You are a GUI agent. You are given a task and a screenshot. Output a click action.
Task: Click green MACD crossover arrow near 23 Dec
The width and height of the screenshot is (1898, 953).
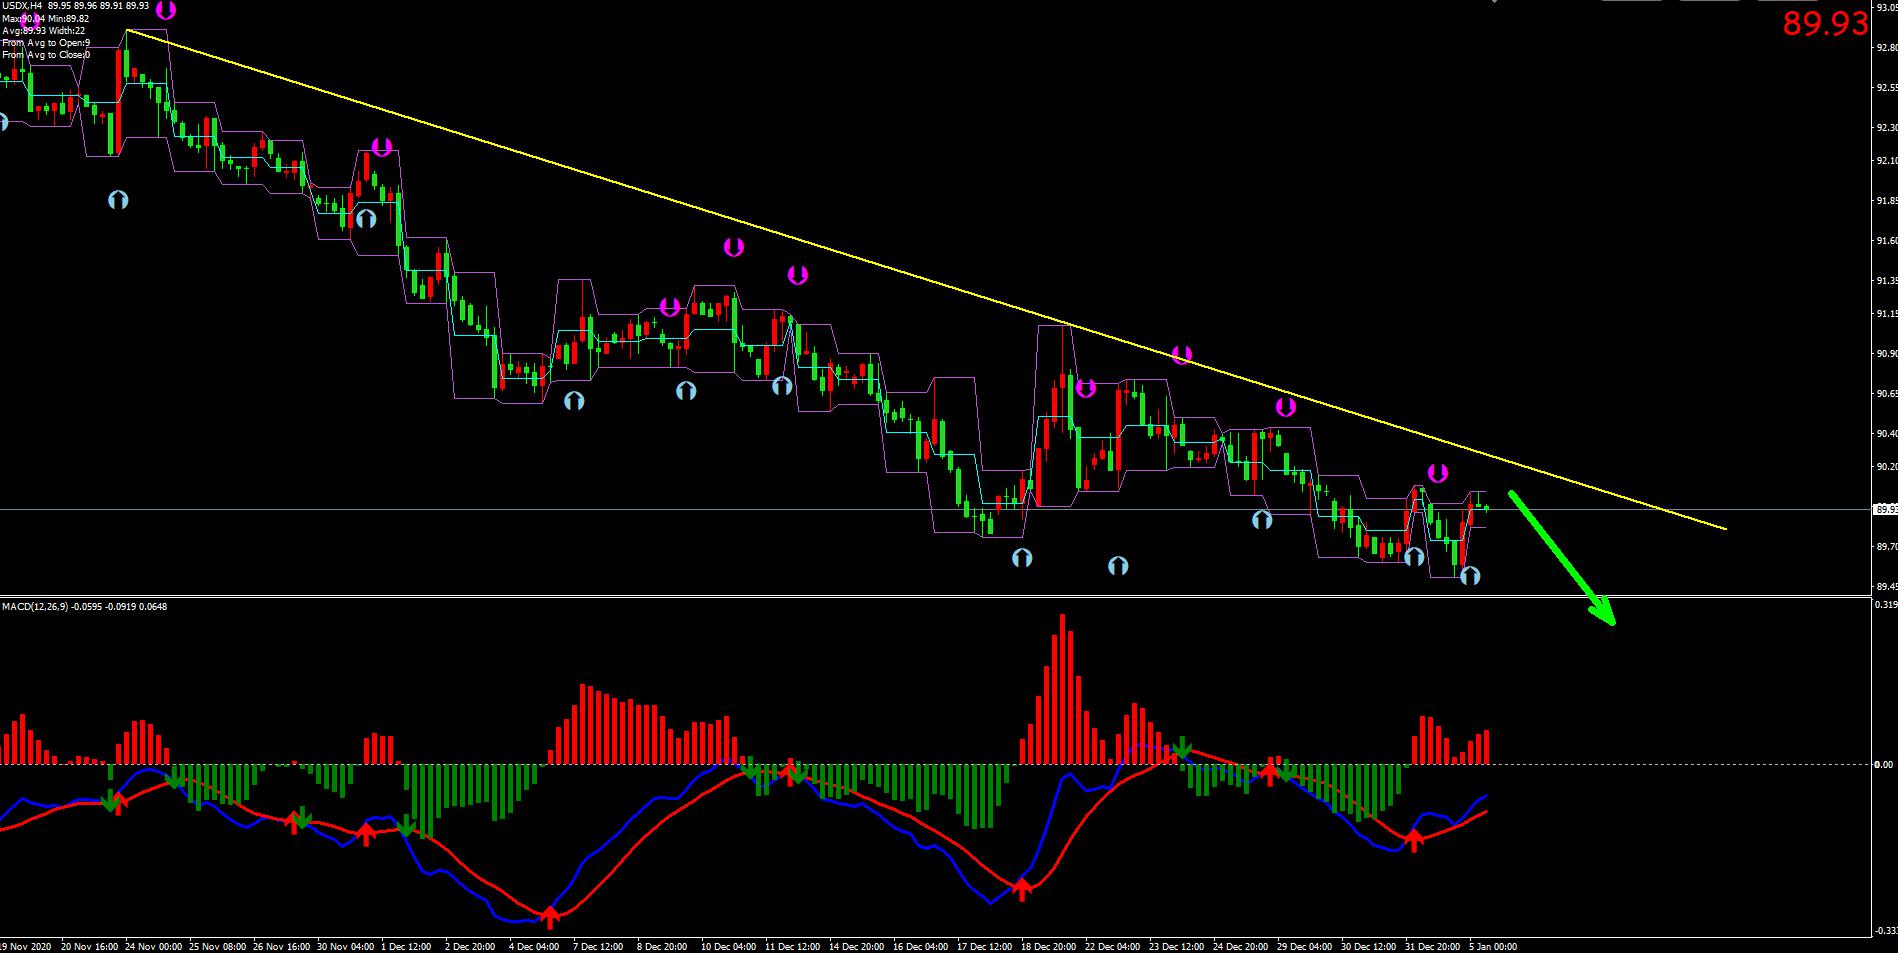[1182, 748]
